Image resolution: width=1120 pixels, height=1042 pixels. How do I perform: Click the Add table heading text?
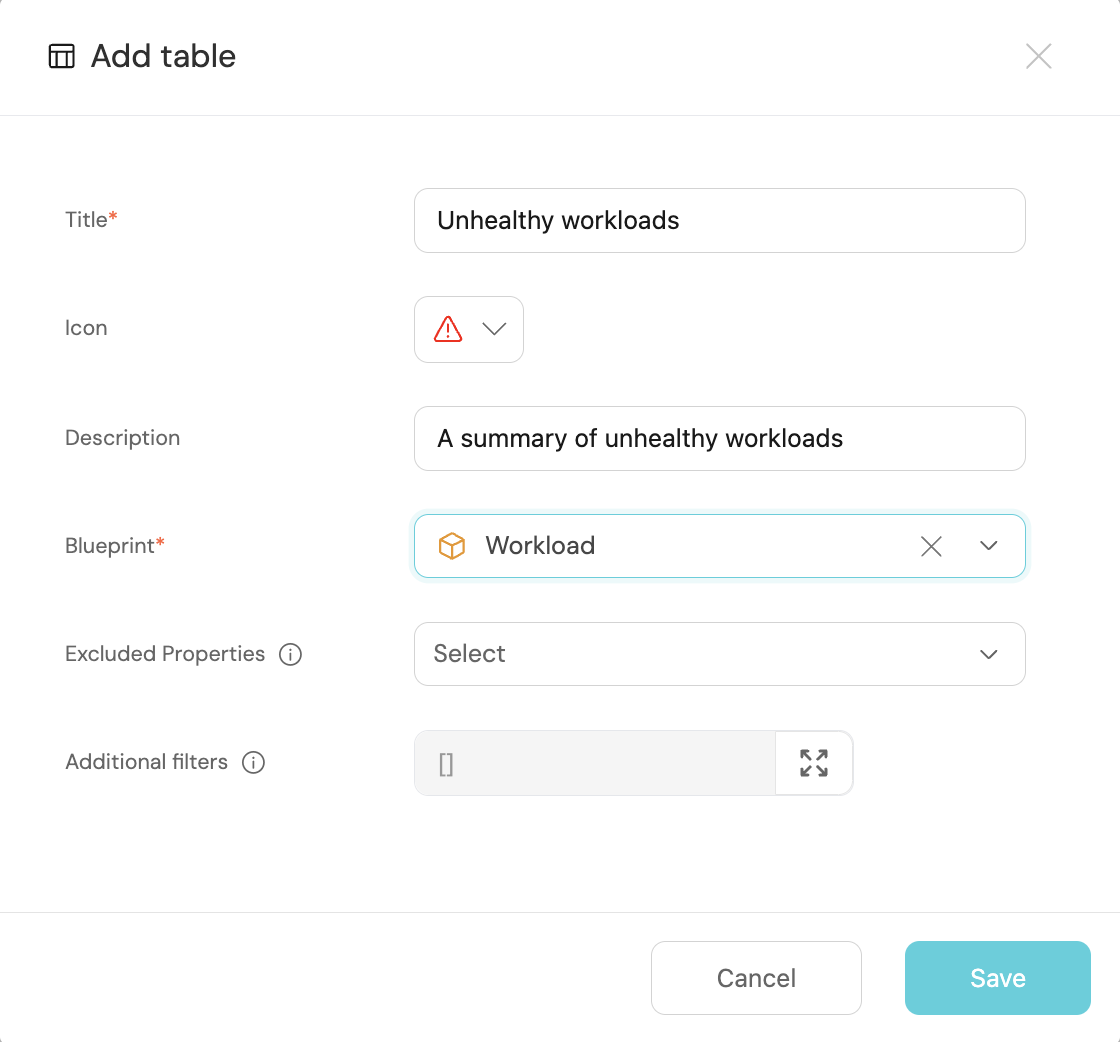[x=163, y=56]
